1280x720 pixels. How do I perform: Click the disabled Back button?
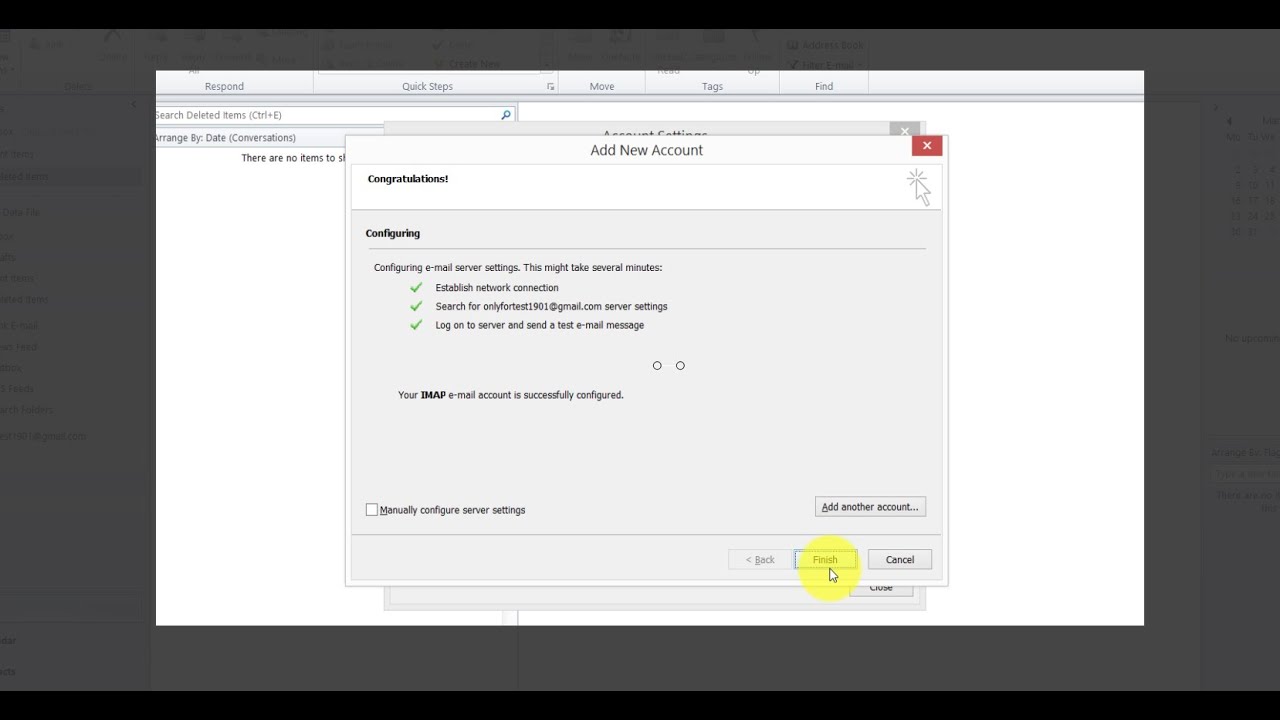[760, 560]
